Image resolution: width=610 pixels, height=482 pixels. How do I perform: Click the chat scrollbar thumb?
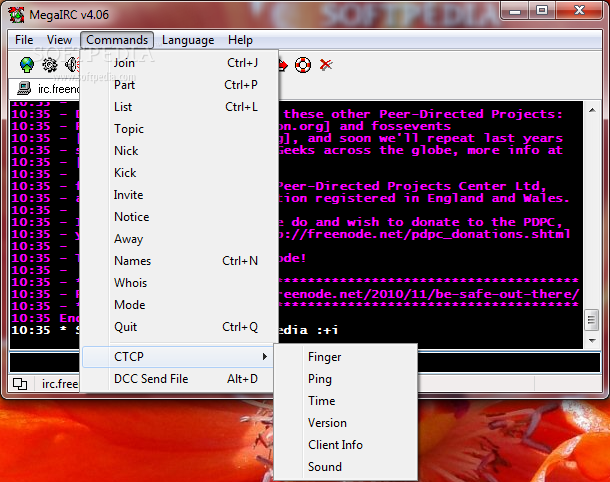point(592,319)
